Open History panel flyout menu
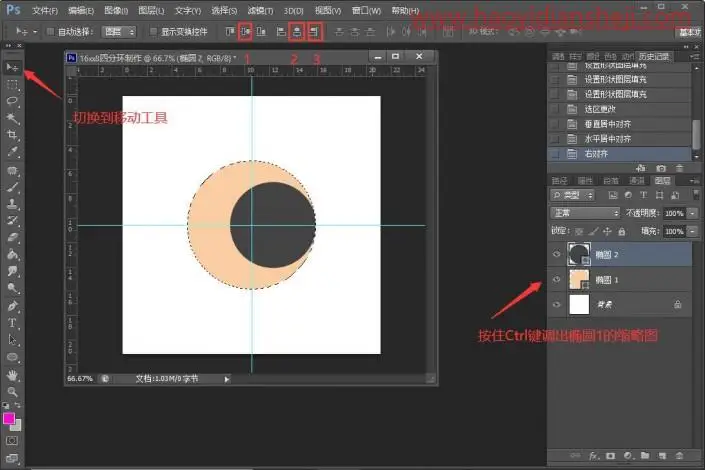The height and width of the screenshot is (470, 705). tap(694, 56)
